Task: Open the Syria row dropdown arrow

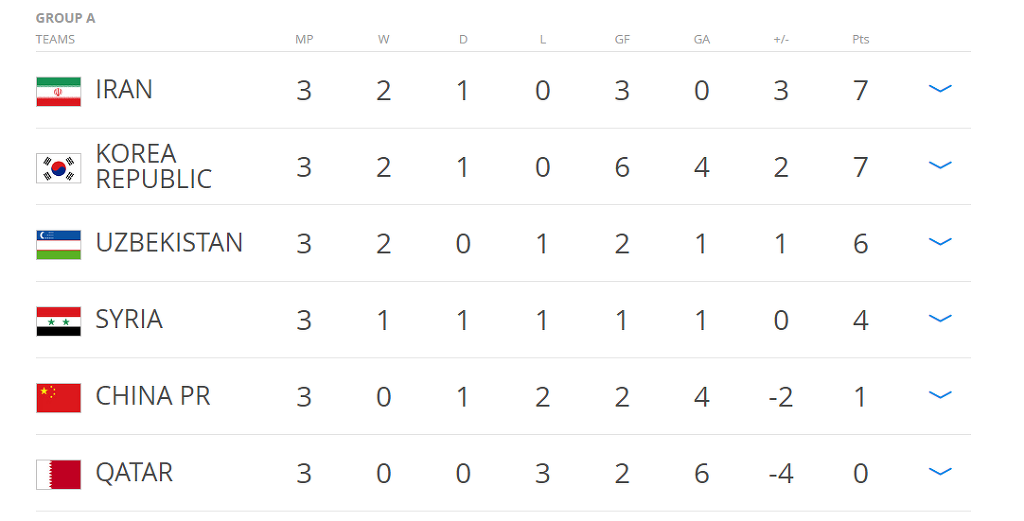Action: click(939, 319)
